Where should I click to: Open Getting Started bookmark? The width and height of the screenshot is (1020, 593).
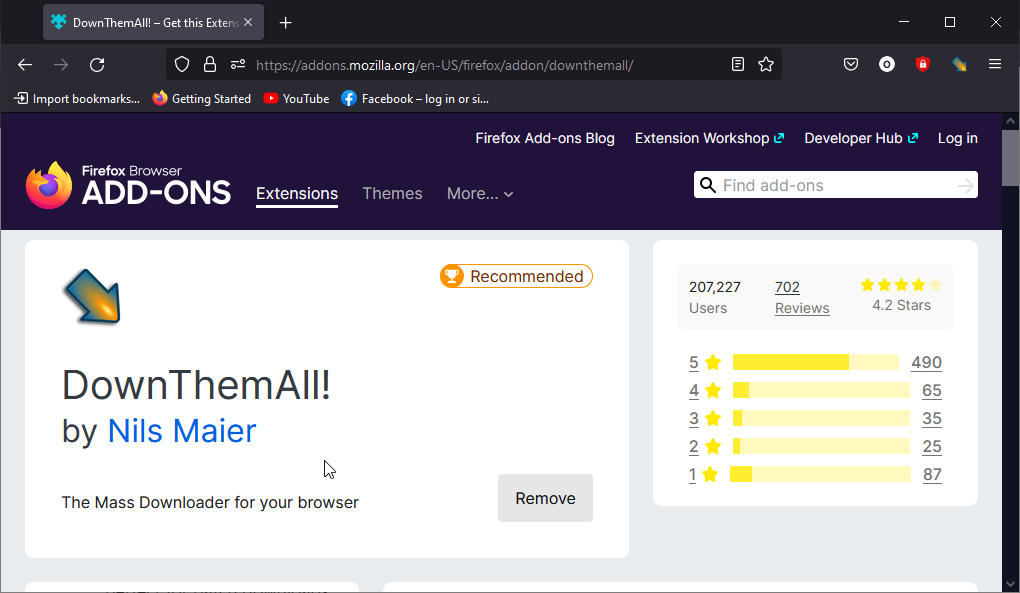click(x=202, y=99)
